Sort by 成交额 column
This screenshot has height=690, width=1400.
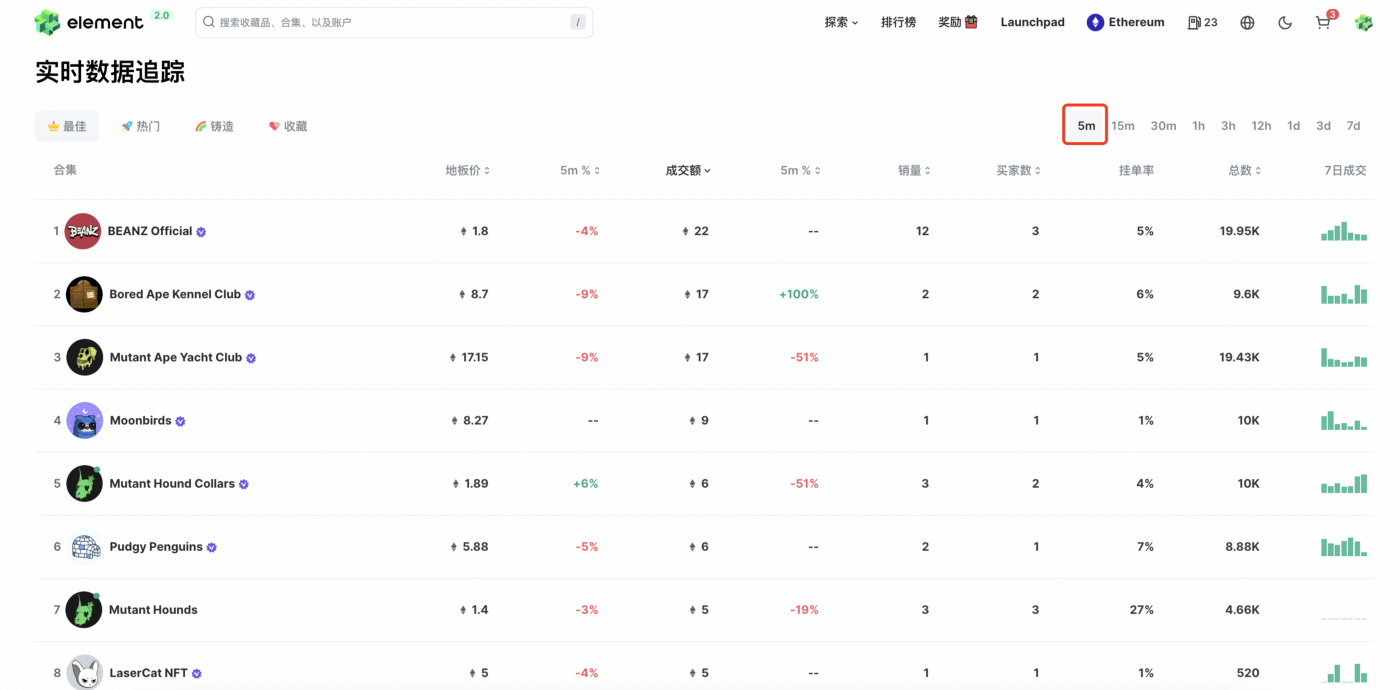point(688,171)
